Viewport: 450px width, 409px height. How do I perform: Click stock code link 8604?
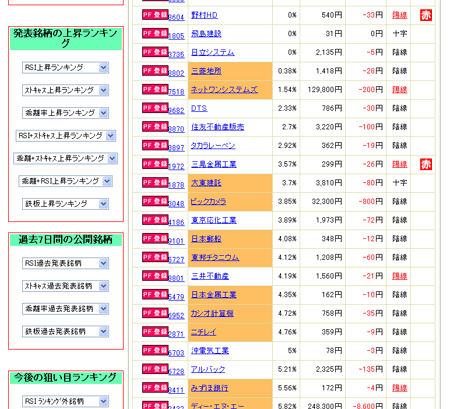[x=176, y=17]
